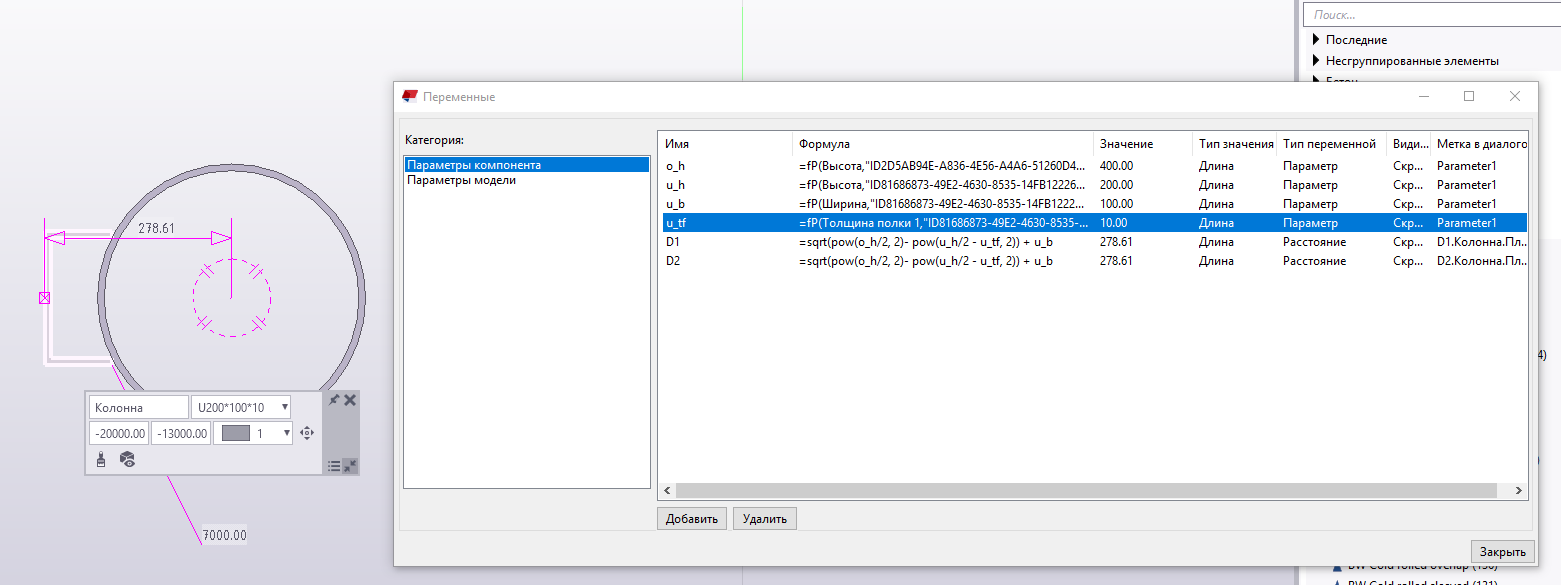Pin the contextual toolbar with pushpin icon

[334, 400]
